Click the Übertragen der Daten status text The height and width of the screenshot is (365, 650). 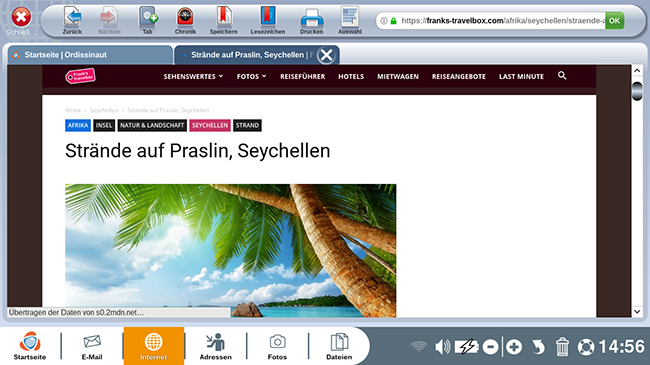click(76, 313)
